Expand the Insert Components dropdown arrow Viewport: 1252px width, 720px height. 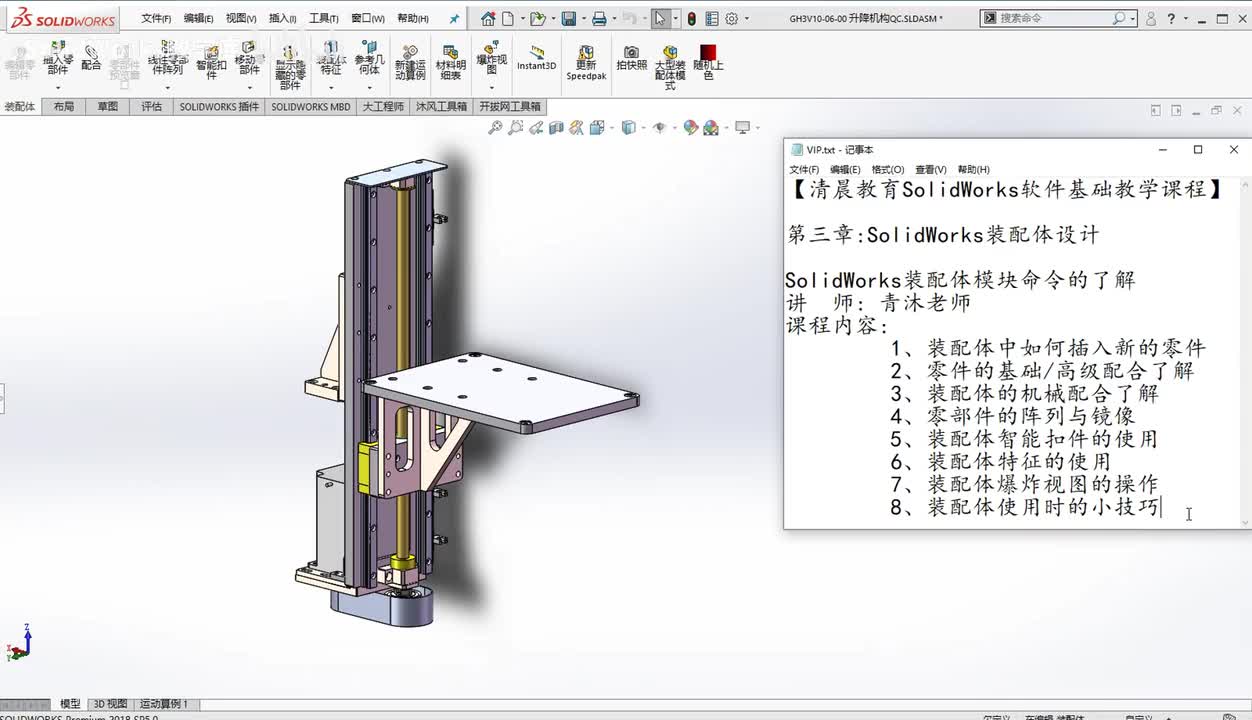58,87
